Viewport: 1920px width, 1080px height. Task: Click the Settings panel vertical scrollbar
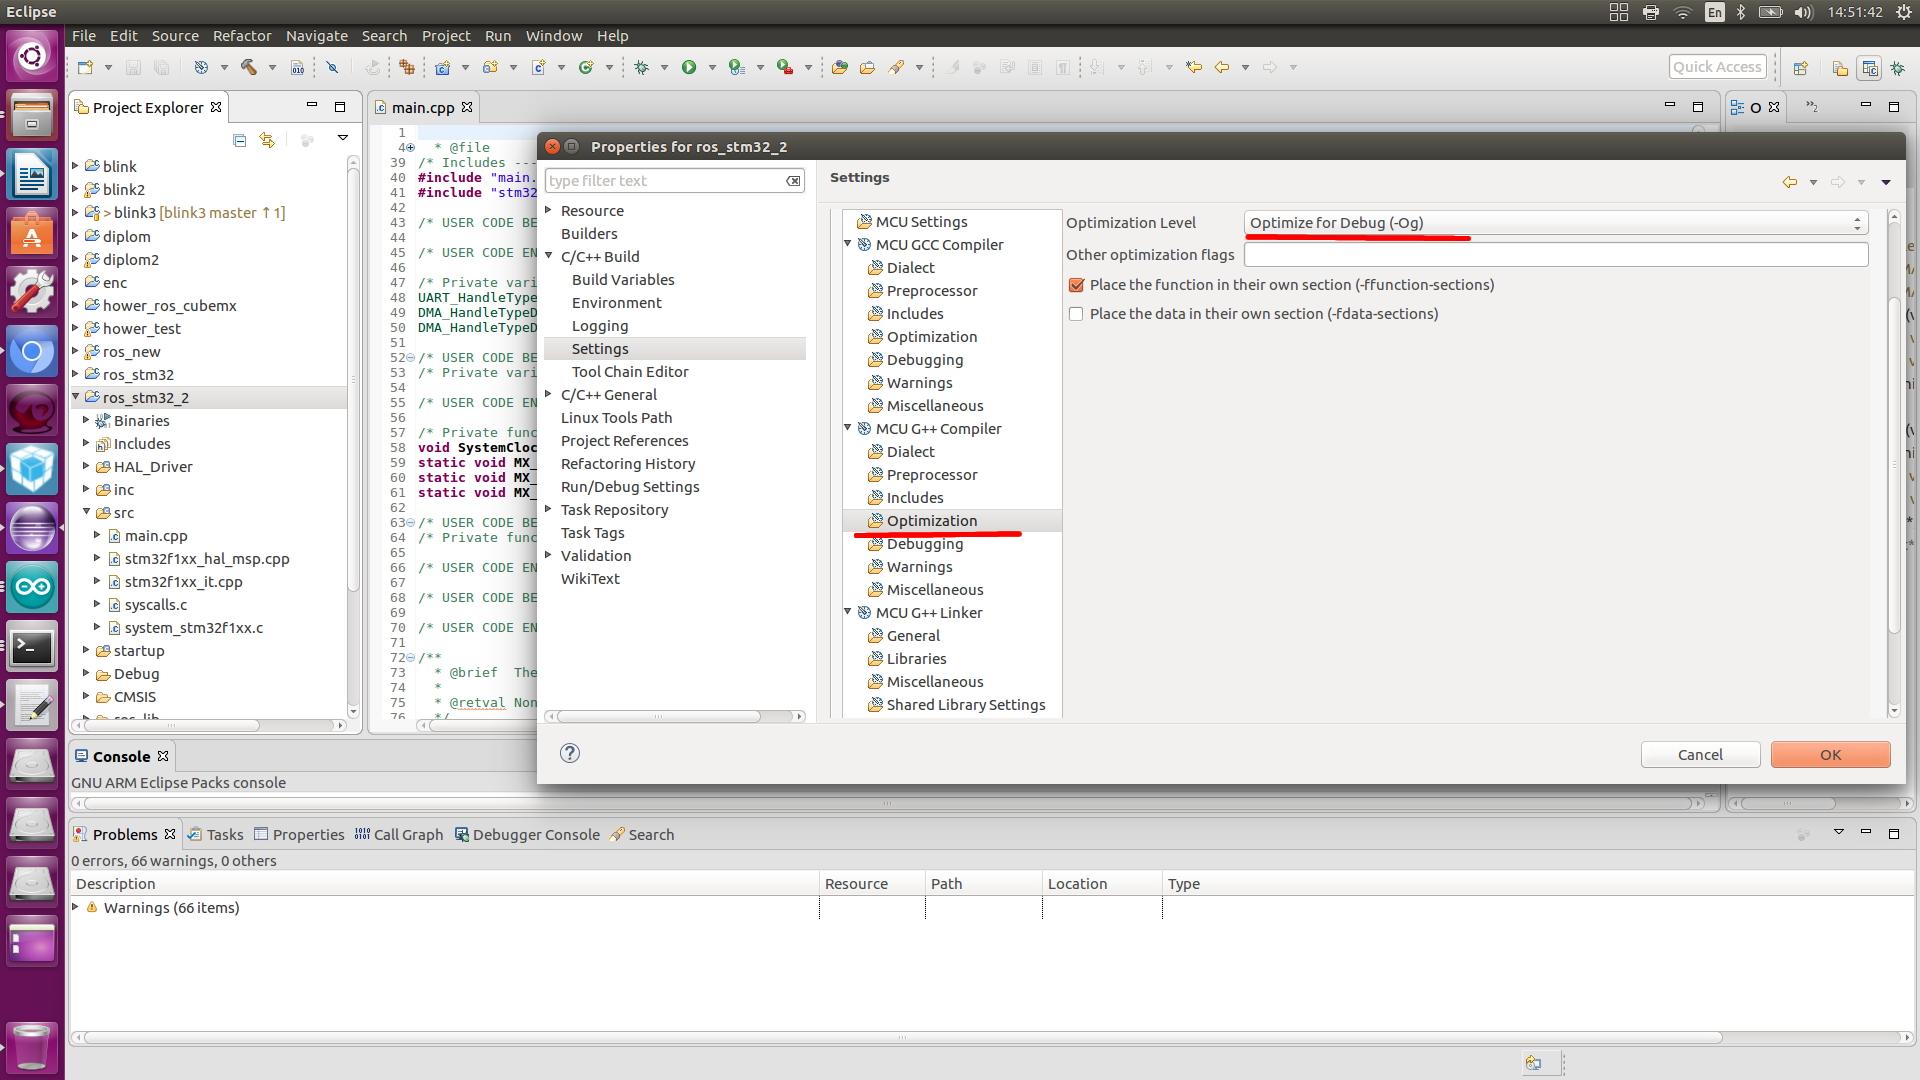click(x=1893, y=463)
